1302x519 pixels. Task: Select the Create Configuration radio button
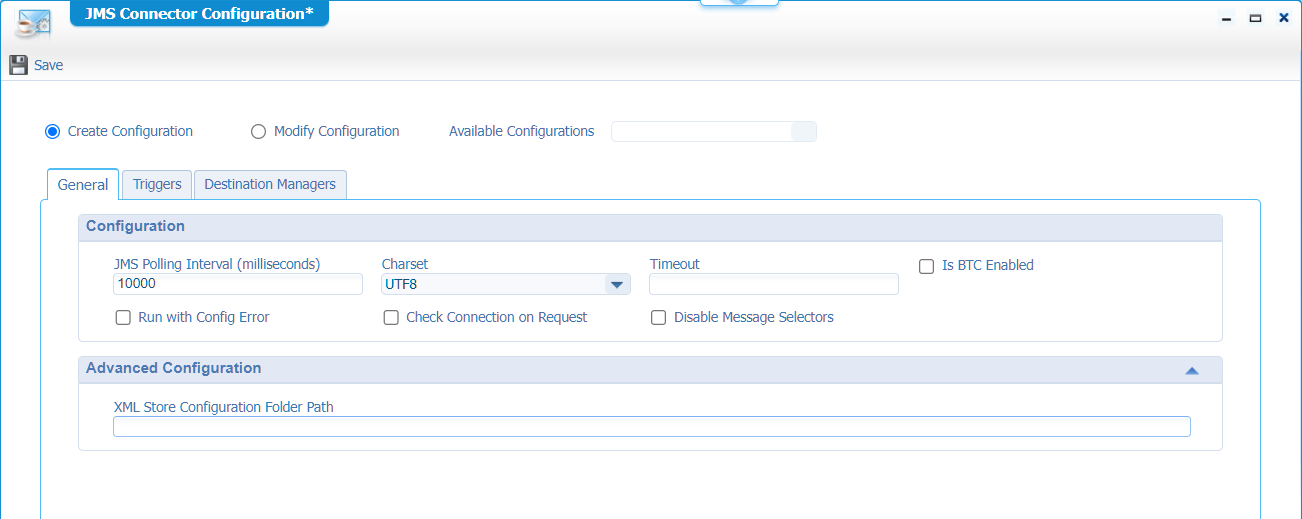coord(53,132)
